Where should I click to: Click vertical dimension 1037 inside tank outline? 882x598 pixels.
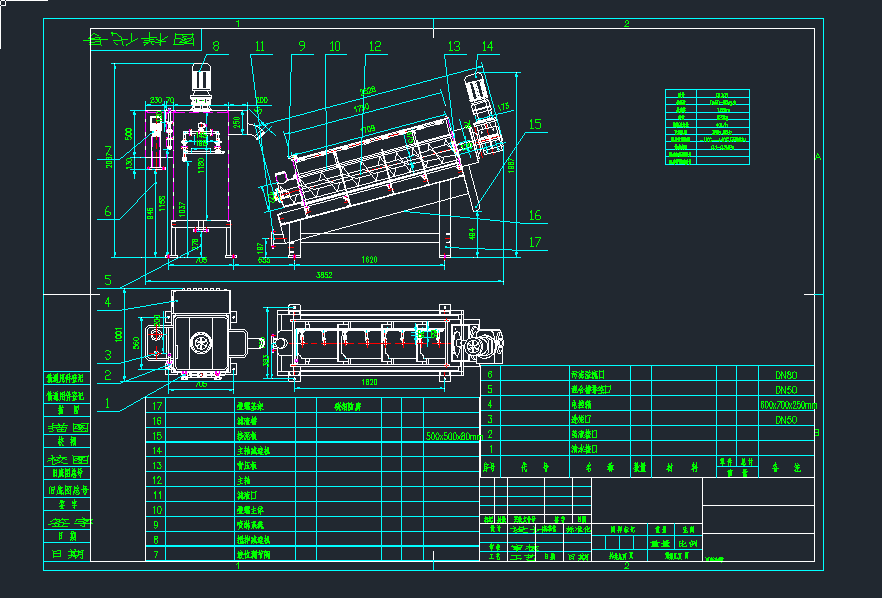point(182,210)
